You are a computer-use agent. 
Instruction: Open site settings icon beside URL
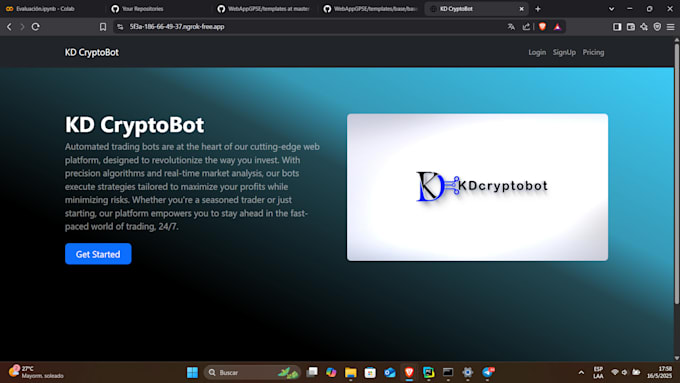pos(120,27)
